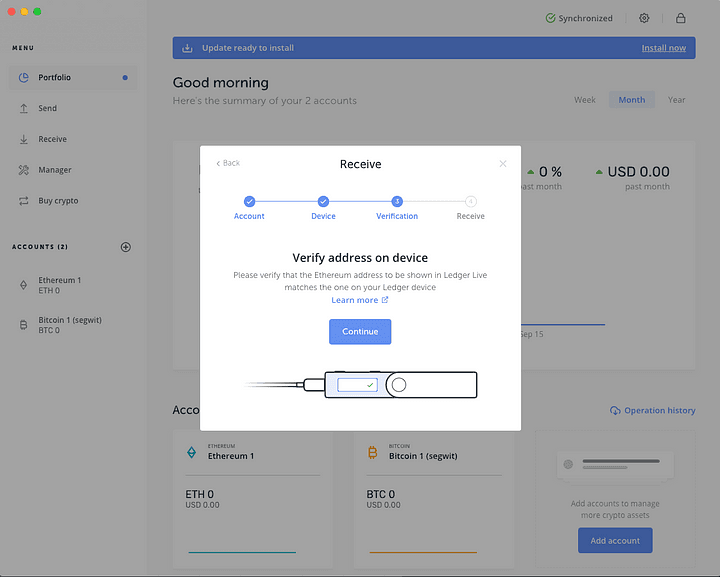Click the Continue button in Receive dialog

click(x=360, y=331)
